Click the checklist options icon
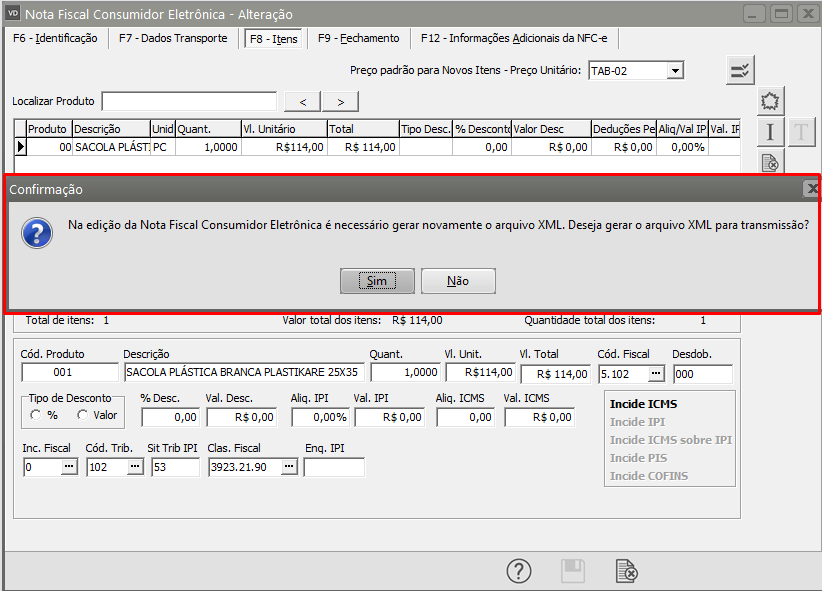This screenshot has width=822, height=591. point(740,70)
